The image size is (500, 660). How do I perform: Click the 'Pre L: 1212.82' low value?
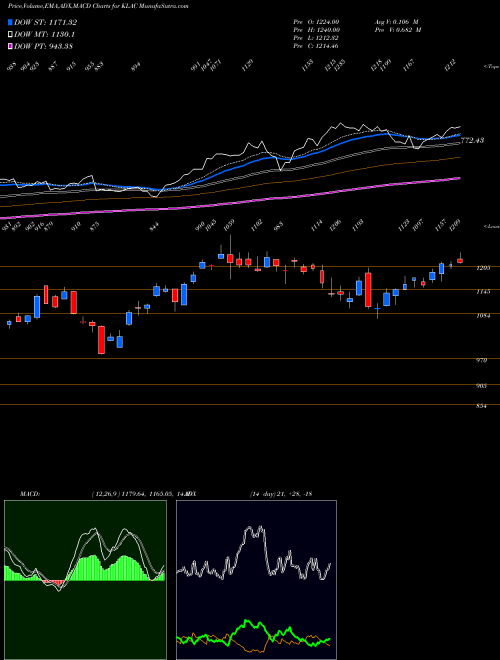coord(316,38)
